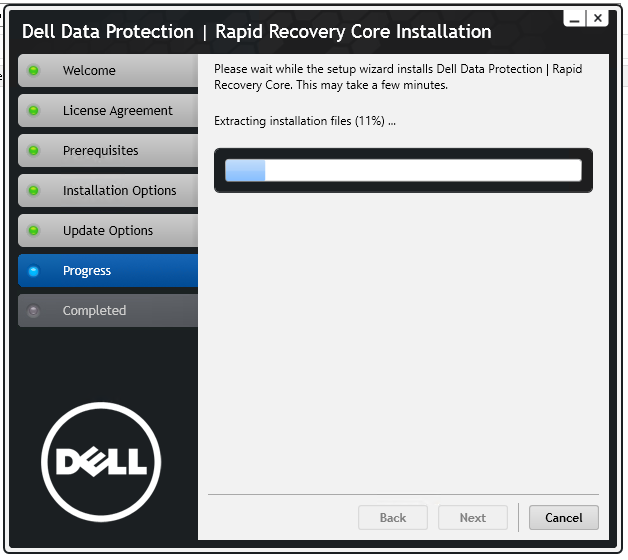The image size is (628, 560).
Task: Click the disabled Back button
Action: [392, 518]
